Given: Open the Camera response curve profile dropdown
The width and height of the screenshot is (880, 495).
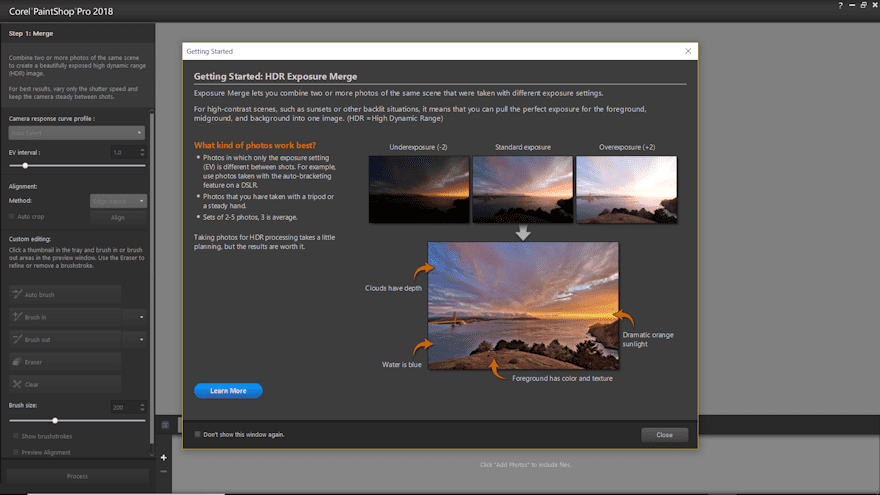Looking at the screenshot, I should pyautogui.click(x=76, y=132).
